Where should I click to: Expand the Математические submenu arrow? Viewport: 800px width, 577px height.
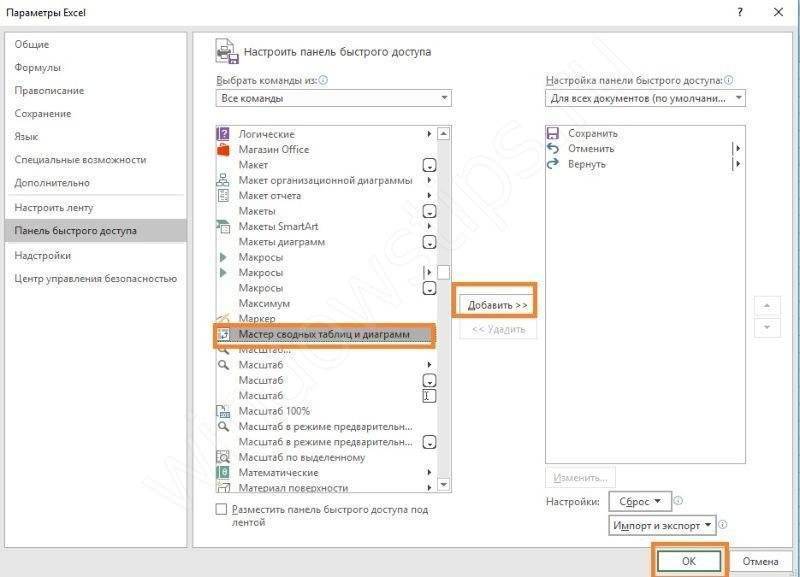(429, 472)
